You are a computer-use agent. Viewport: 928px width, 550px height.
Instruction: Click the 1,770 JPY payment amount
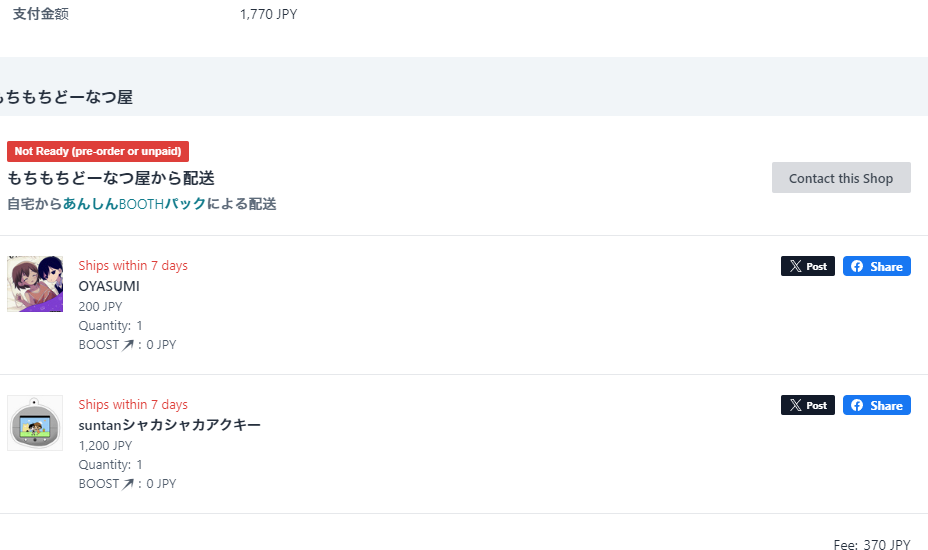(268, 14)
